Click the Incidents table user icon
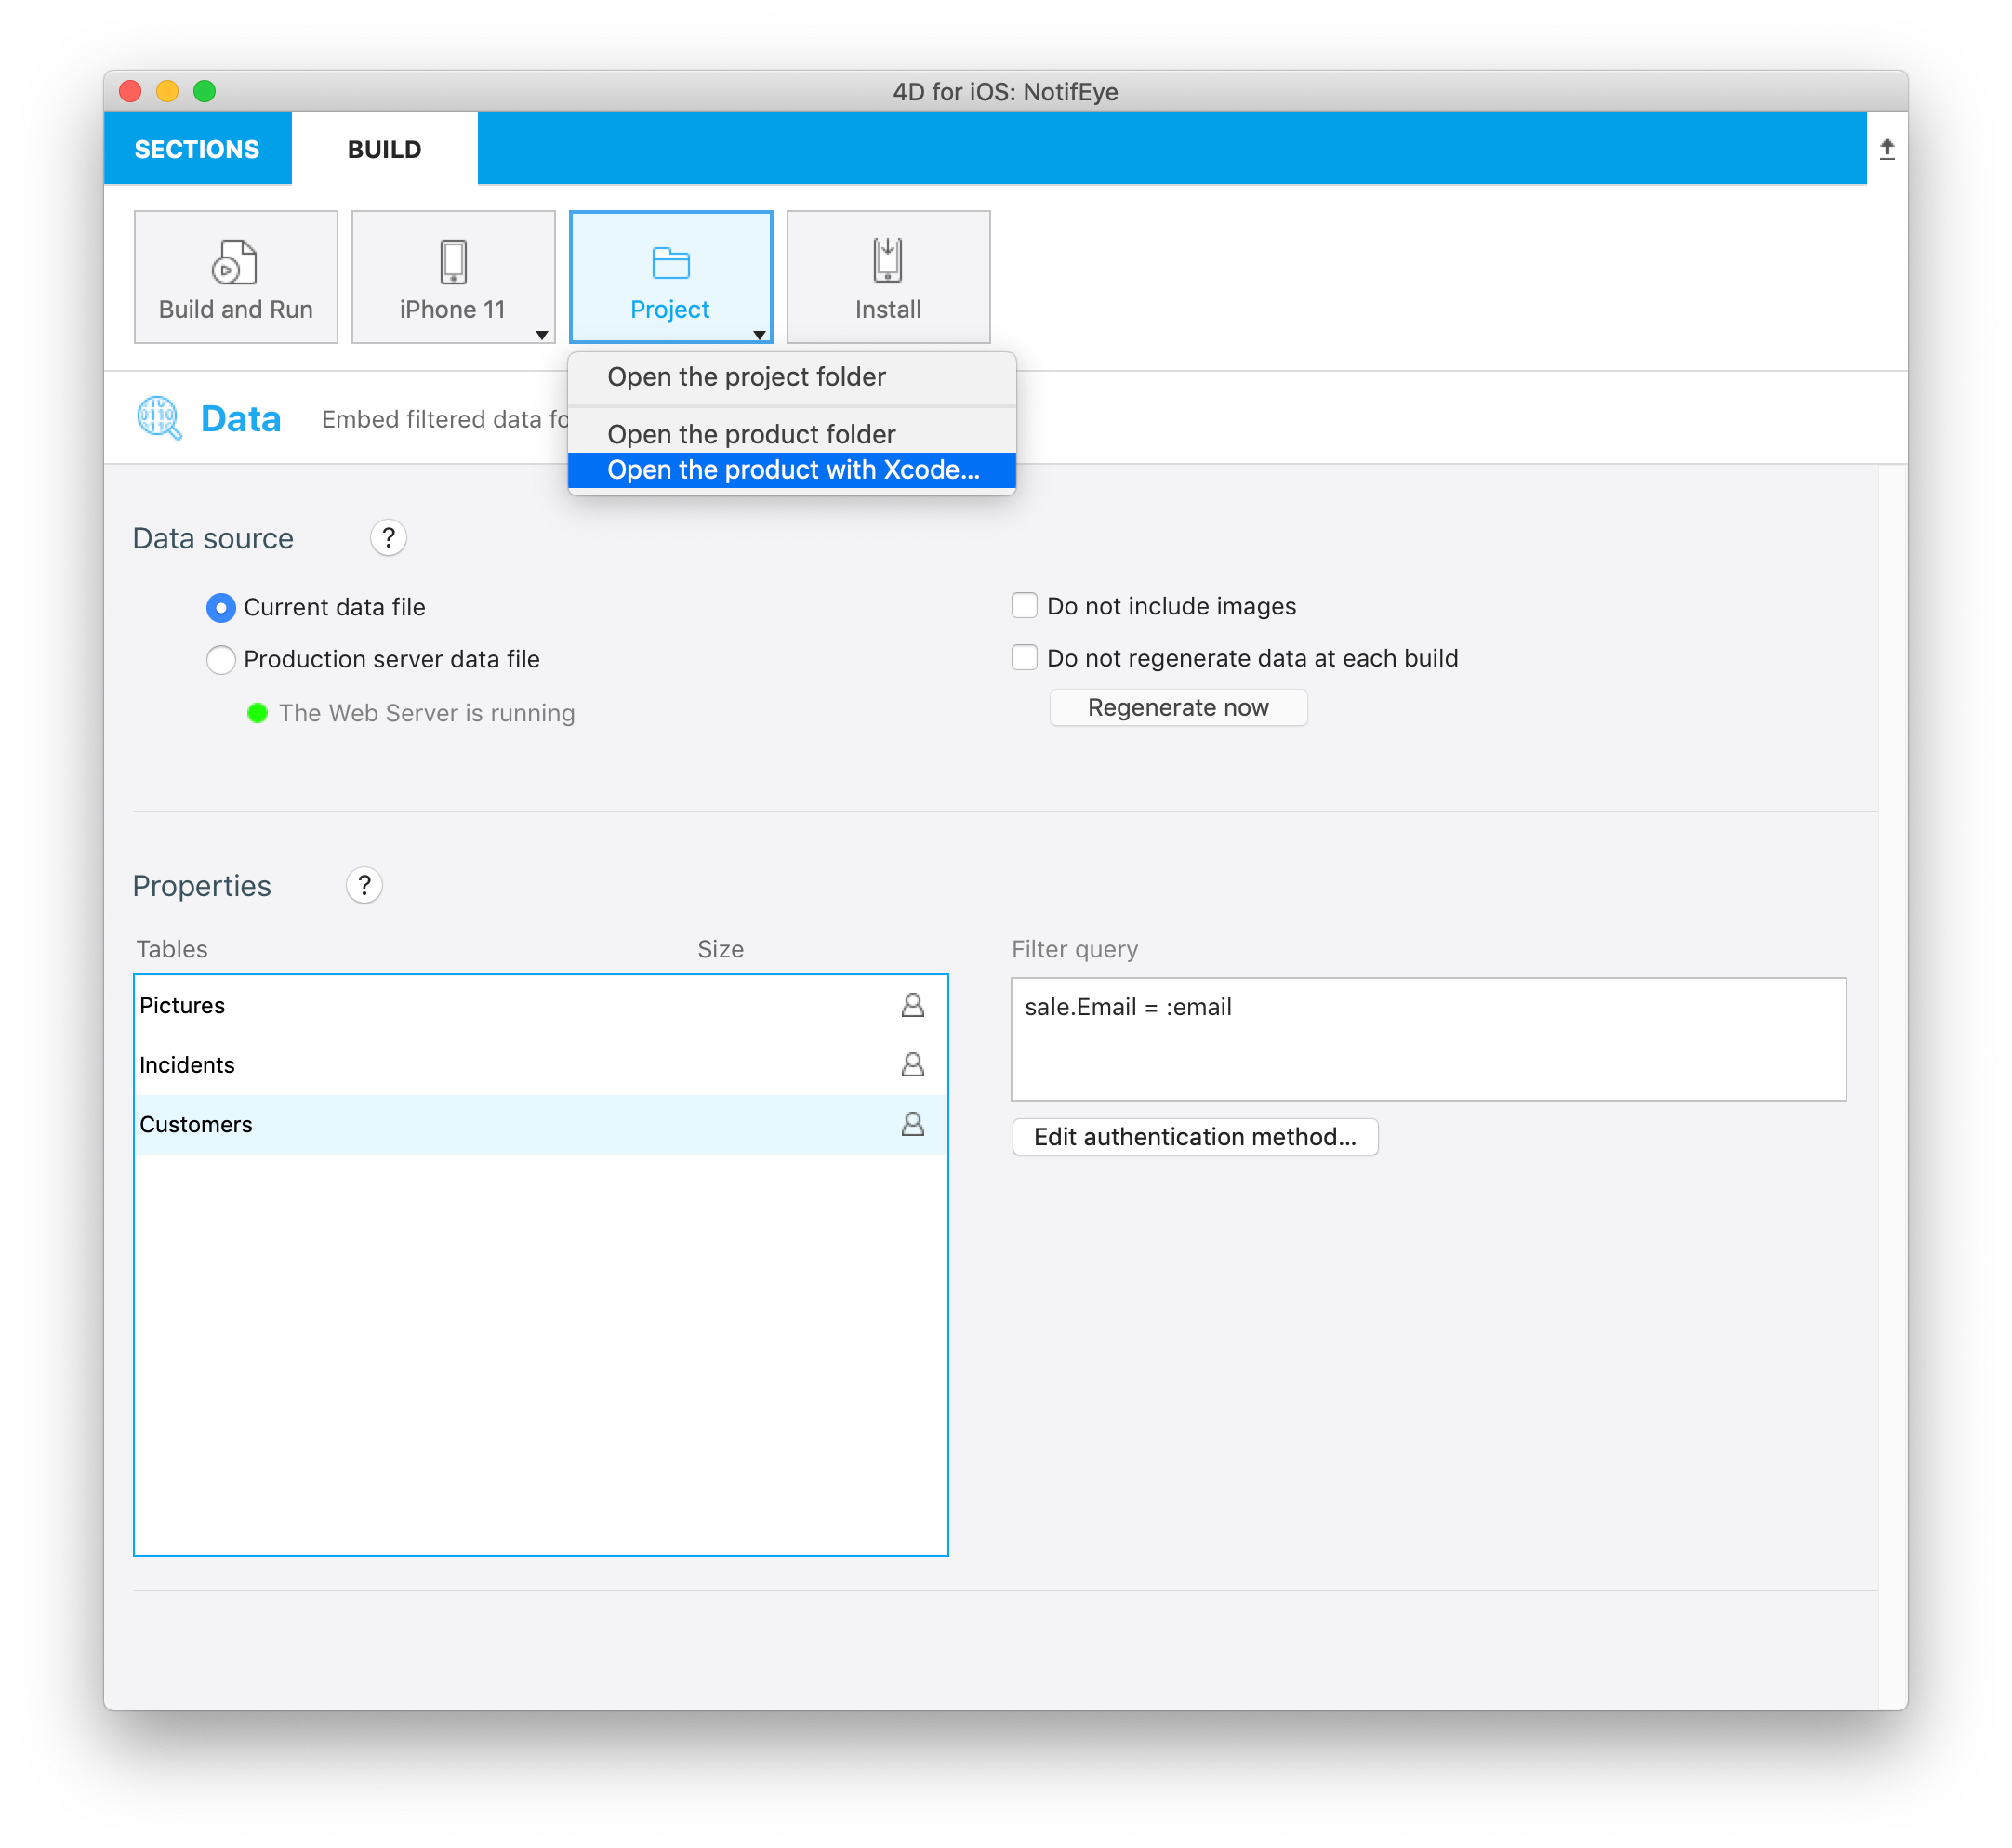The width and height of the screenshot is (2012, 1848). coord(913,1063)
